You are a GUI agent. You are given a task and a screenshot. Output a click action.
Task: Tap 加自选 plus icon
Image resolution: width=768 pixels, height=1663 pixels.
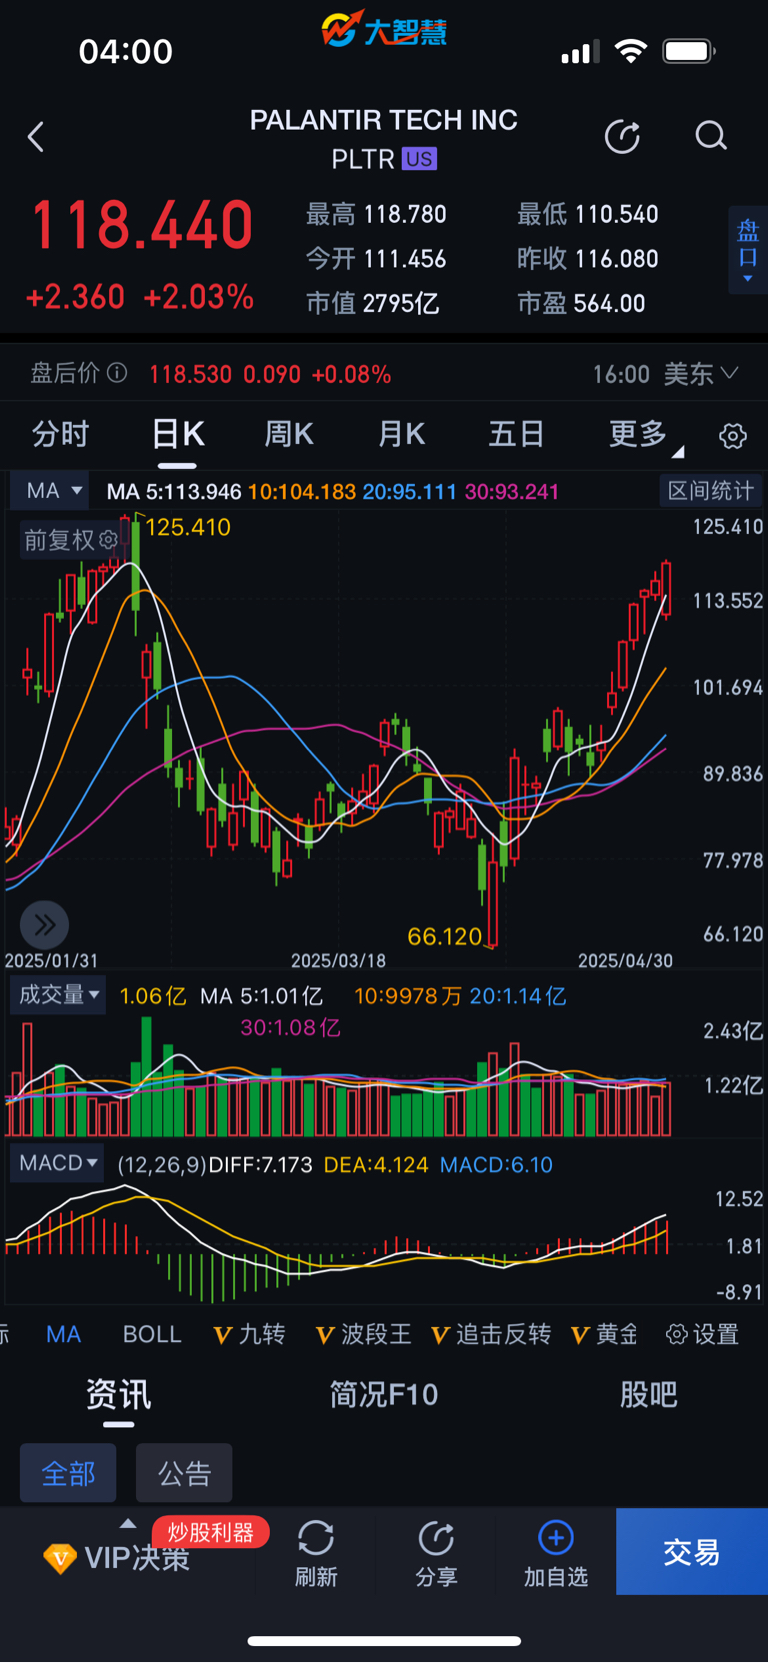pyautogui.click(x=556, y=1553)
